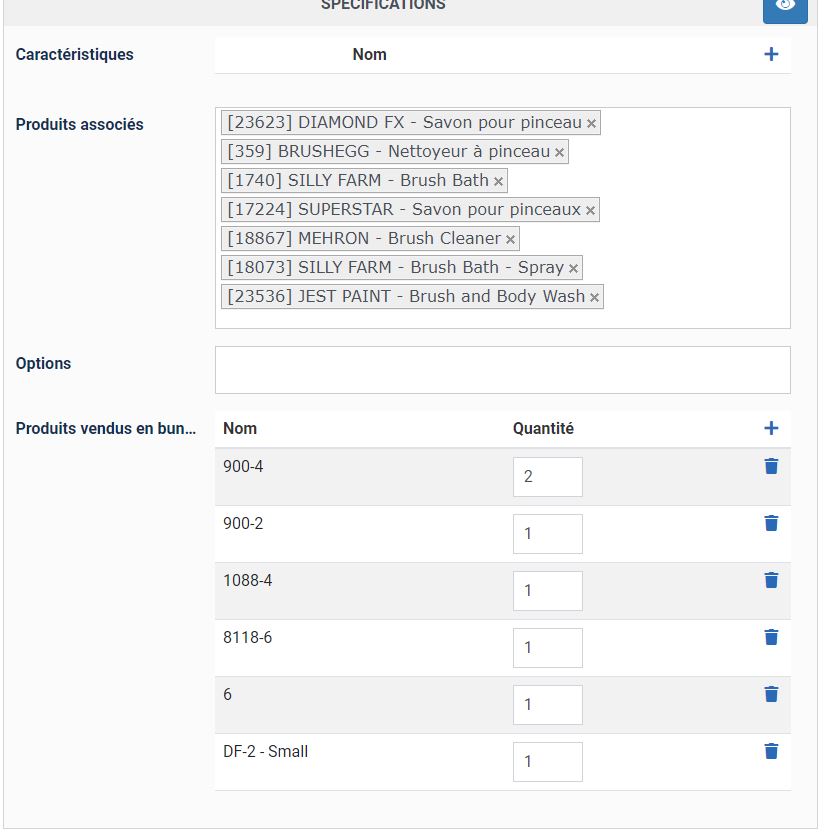Viewport: 824px width, 836px height.
Task: Remove JEST PAINT Brush and Body Wash tag
Action: 594,298
